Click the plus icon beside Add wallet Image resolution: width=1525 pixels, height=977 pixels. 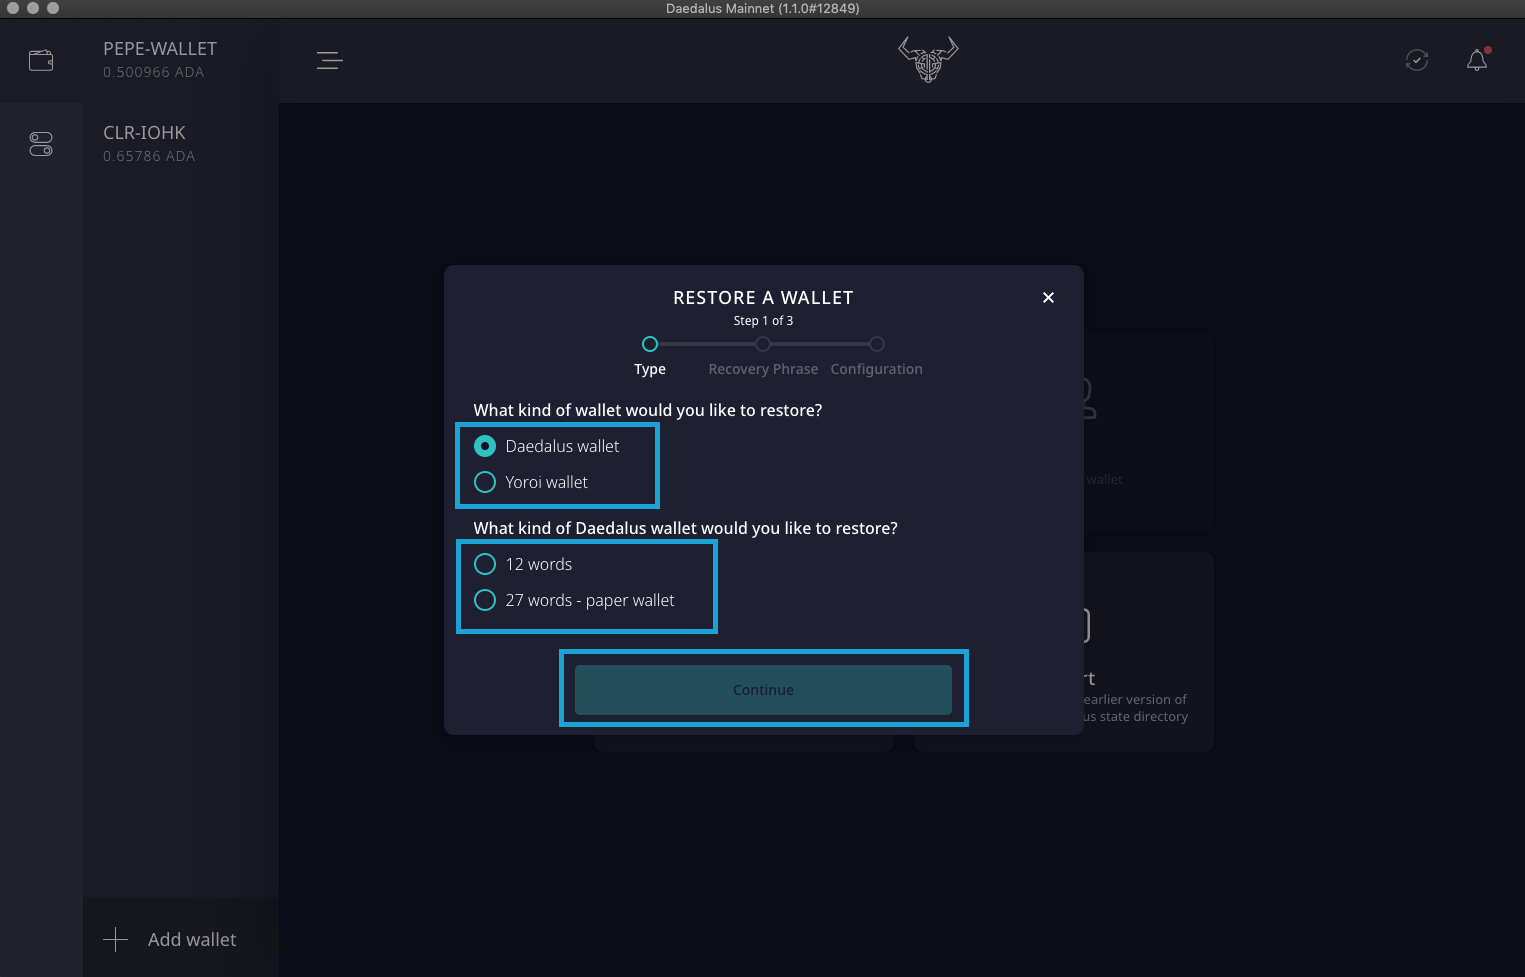[x=116, y=939]
